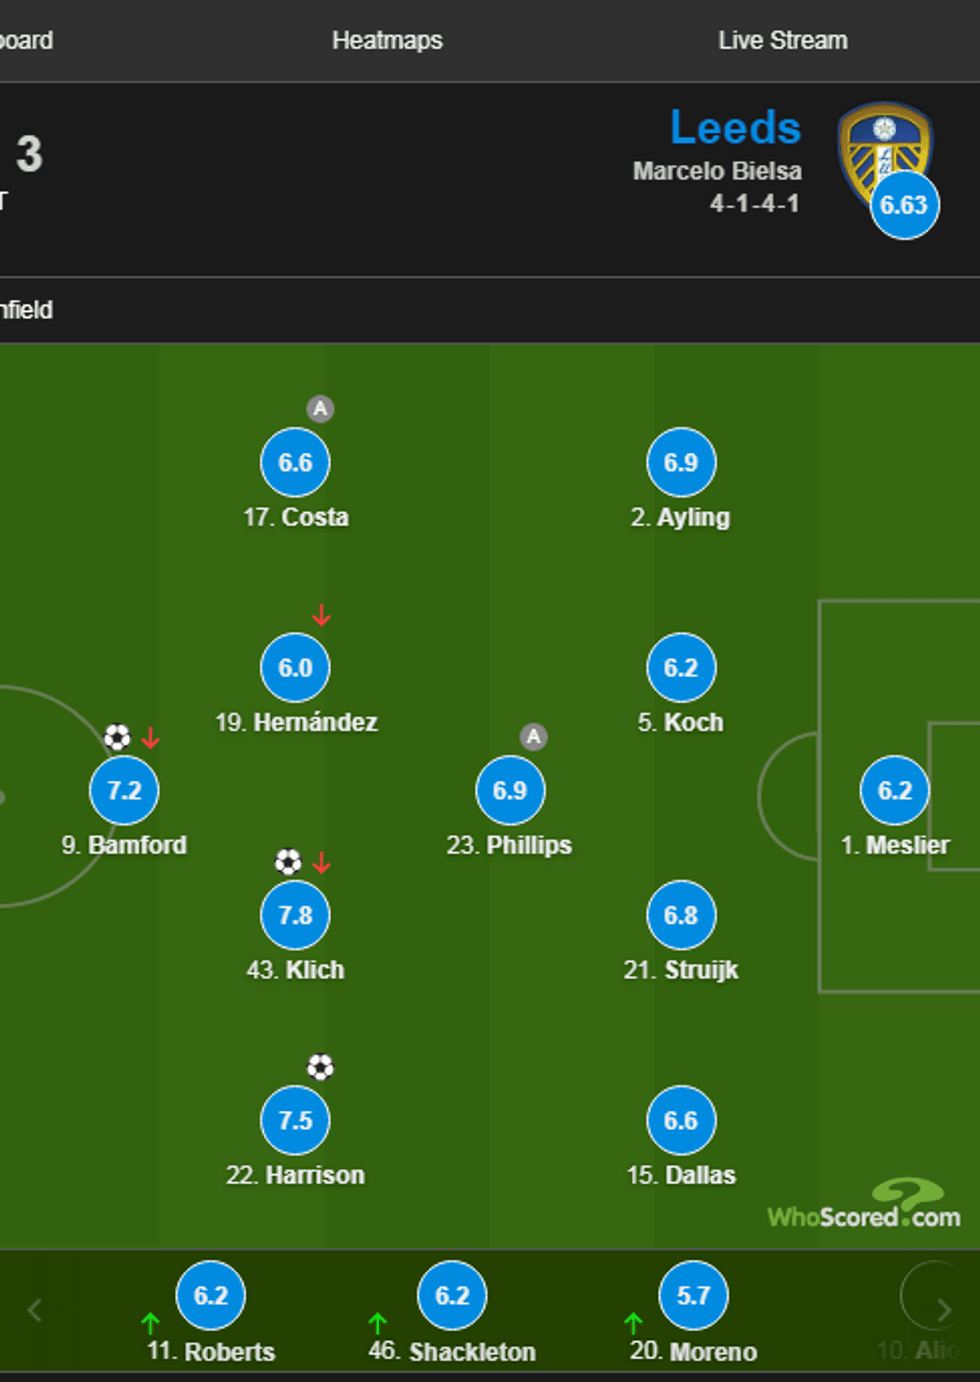Image resolution: width=980 pixels, height=1382 pixels.
Task: Select Klich's 7.8 rating circle
Action: (x=295, y=915)
